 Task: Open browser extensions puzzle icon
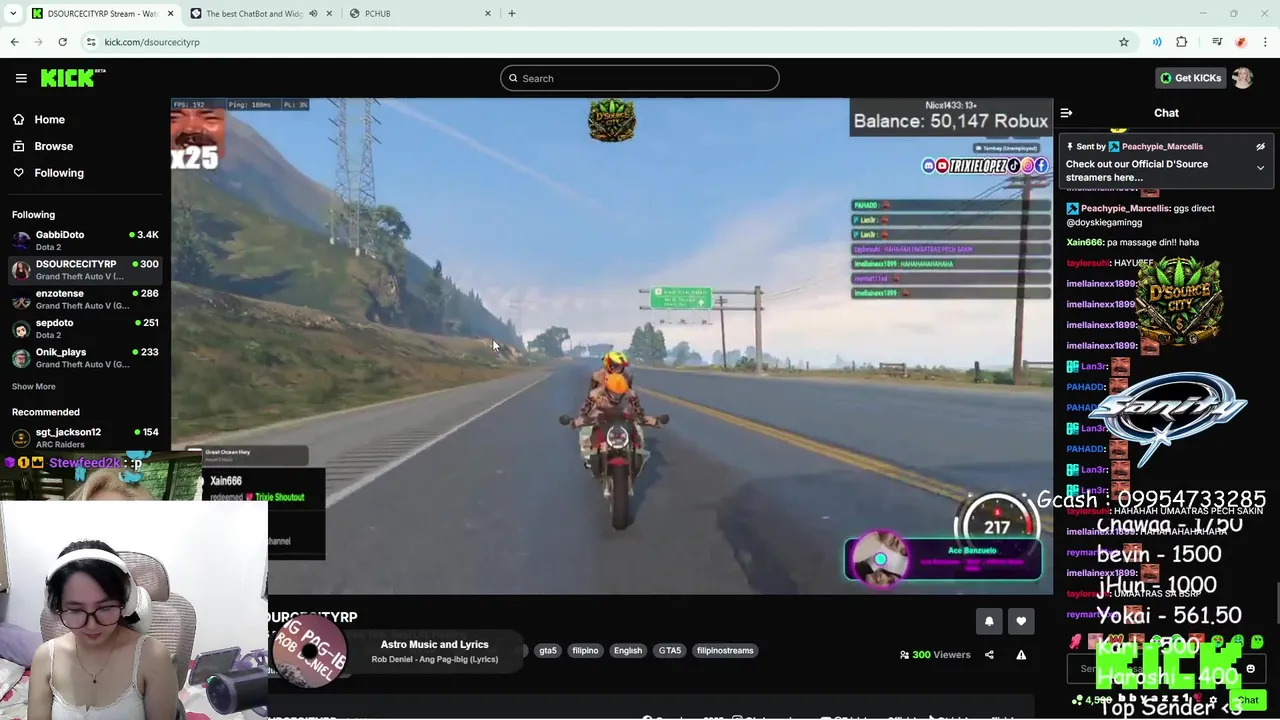tap(1182, 42)
